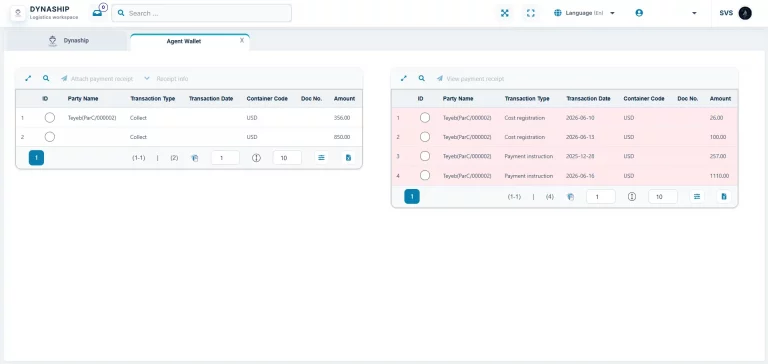Viewport: 768px width, 364px height.
Task: Click the 100.00 amount cell
Action: pos(718,137)
